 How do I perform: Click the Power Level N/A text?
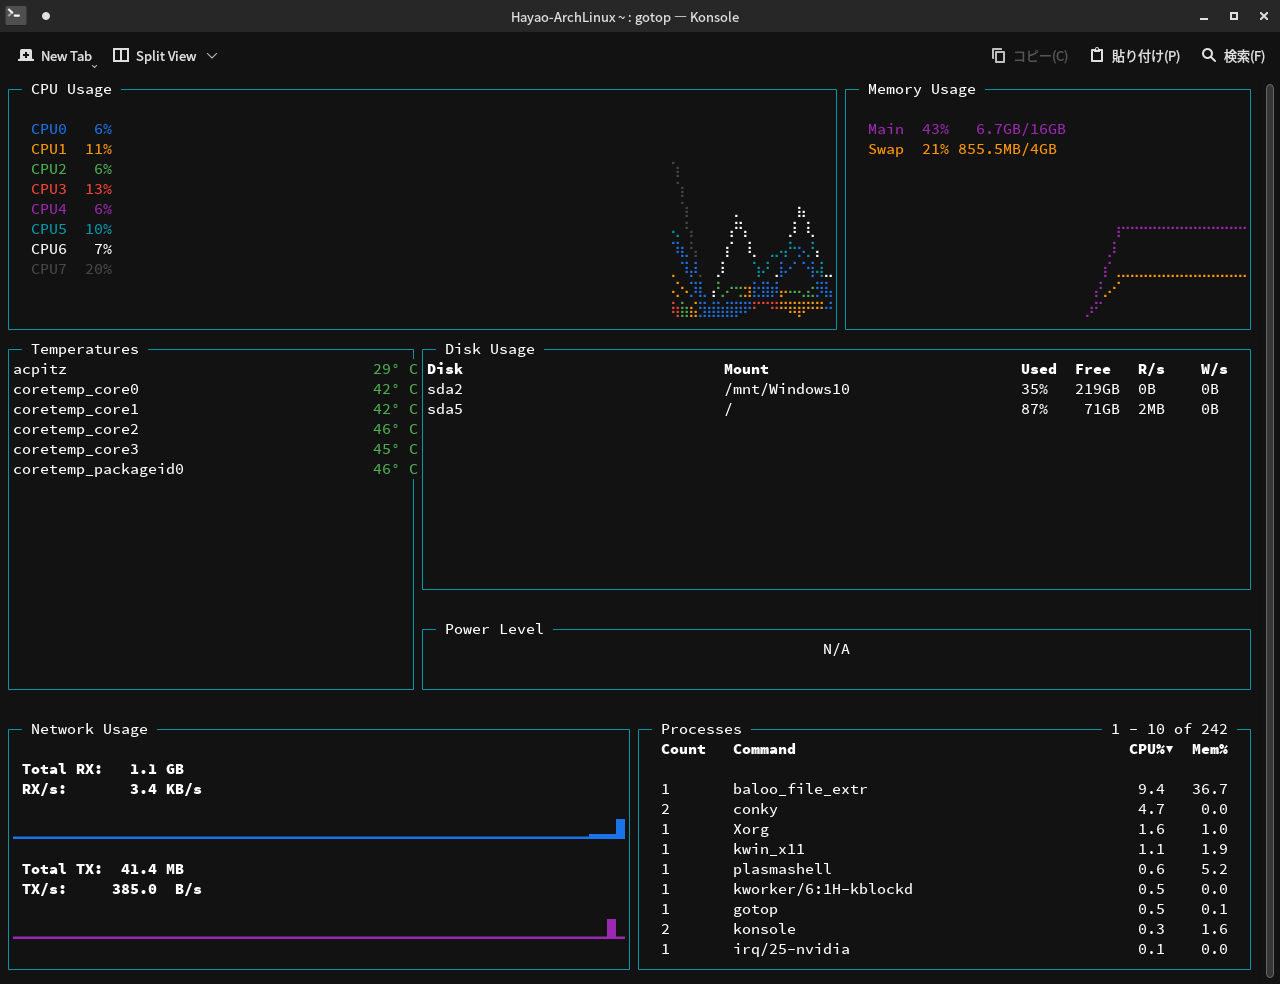(836, 649)
